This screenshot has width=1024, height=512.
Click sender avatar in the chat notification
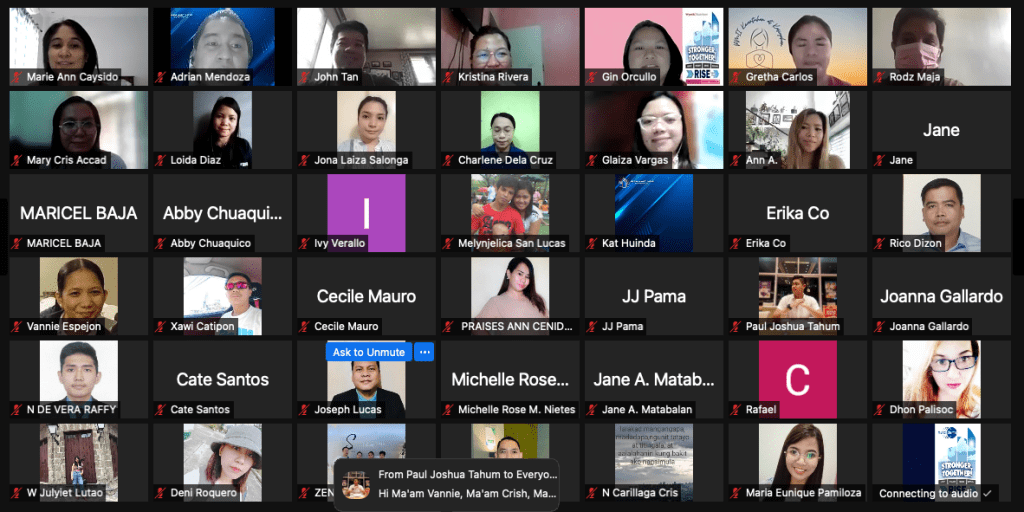point(354,484)
